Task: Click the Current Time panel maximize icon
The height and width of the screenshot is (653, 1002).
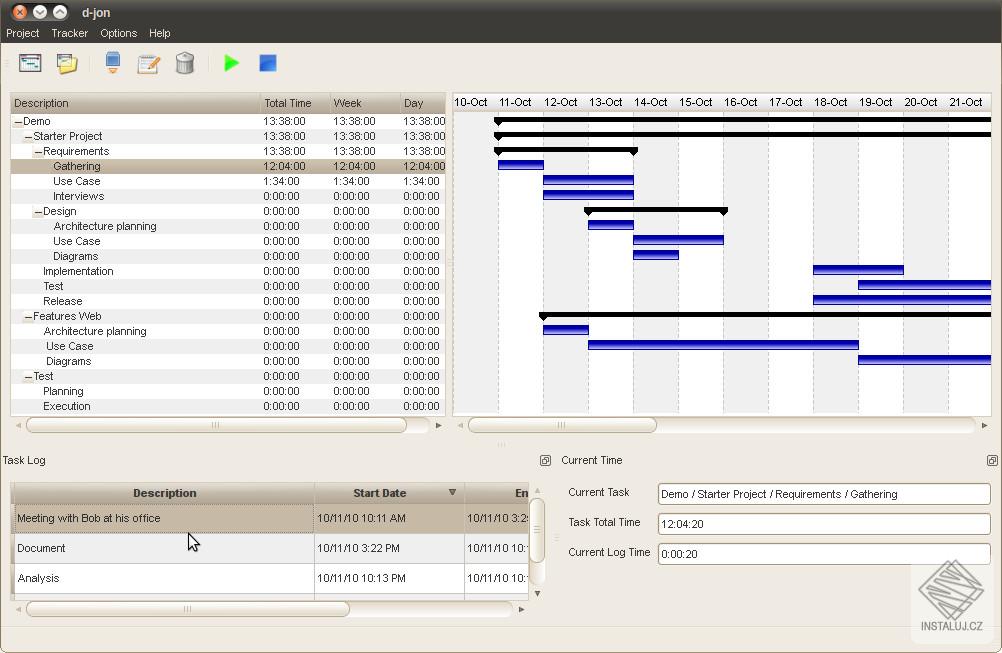Action: coord(992,461)
